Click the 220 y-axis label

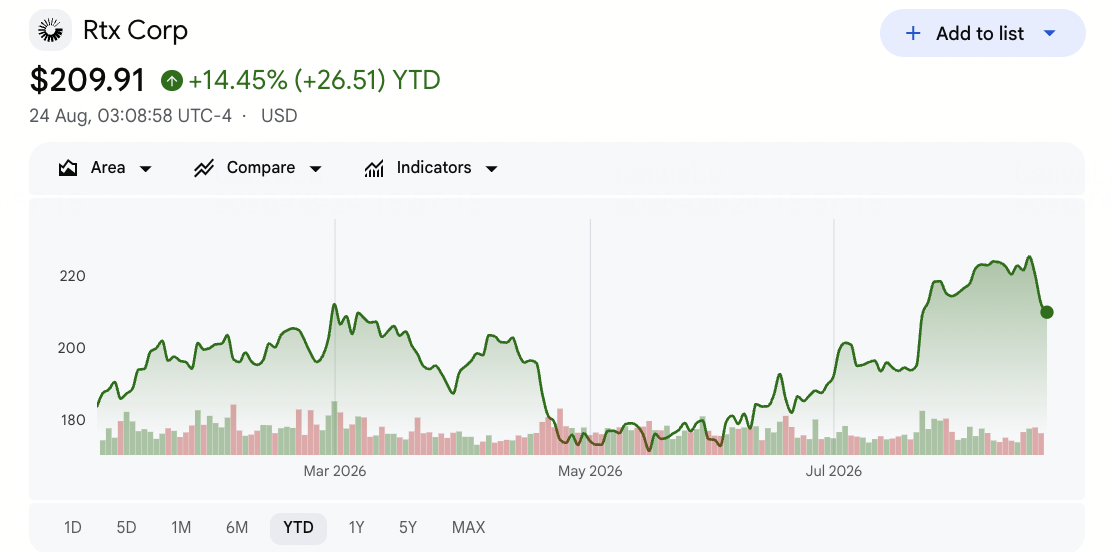coord(72,276)
